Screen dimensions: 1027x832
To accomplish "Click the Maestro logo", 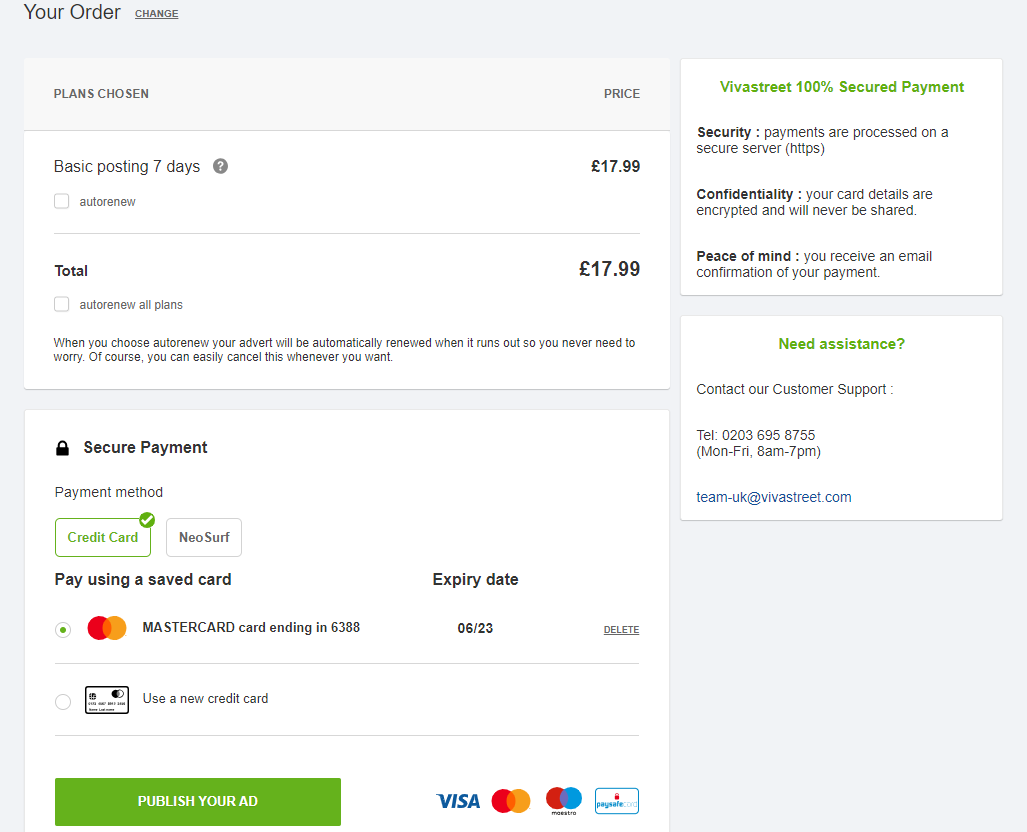I will click(x=564, y=801).
